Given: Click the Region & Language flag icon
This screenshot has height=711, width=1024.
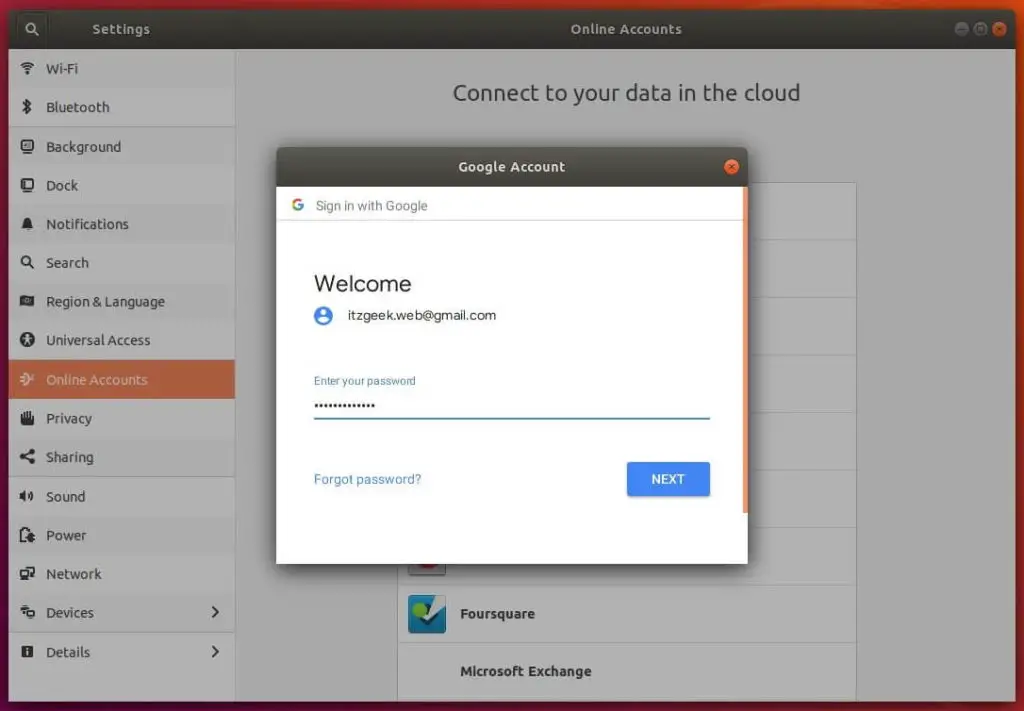Looking at the screenshot, I should pos(27,301).
